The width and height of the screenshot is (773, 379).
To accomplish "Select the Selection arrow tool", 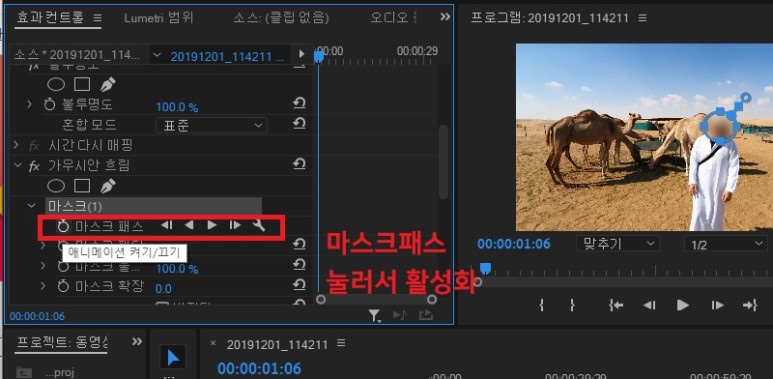I will (173, 357).
